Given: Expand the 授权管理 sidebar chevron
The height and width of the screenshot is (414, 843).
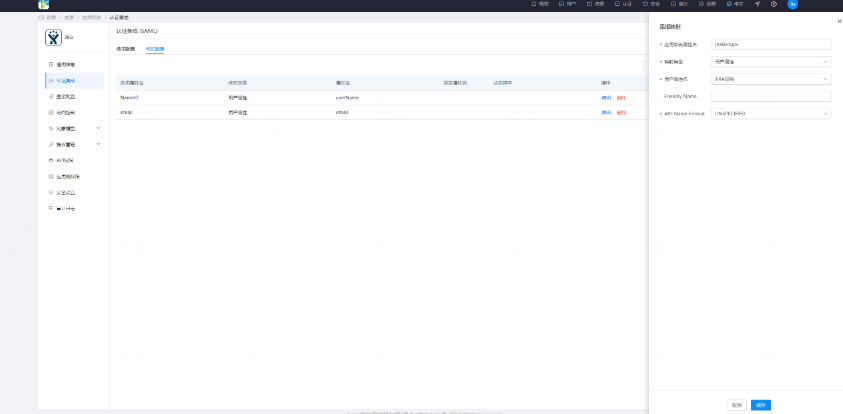Looking at the screenshot, I should point(98,144).
